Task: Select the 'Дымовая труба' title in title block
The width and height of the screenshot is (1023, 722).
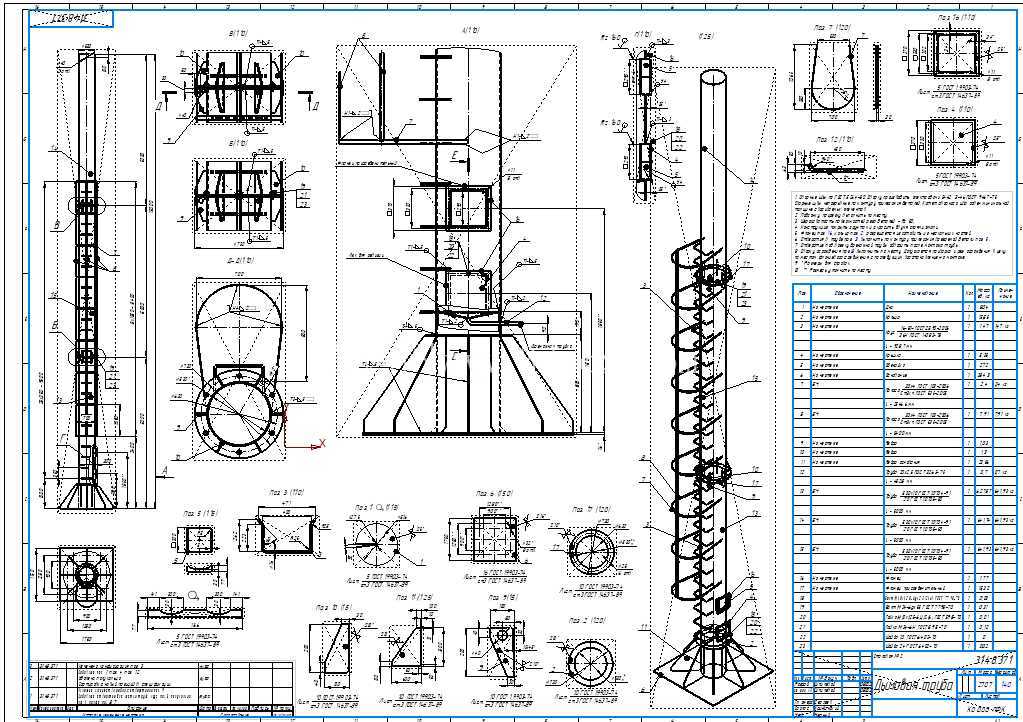Action: (914, 686)
